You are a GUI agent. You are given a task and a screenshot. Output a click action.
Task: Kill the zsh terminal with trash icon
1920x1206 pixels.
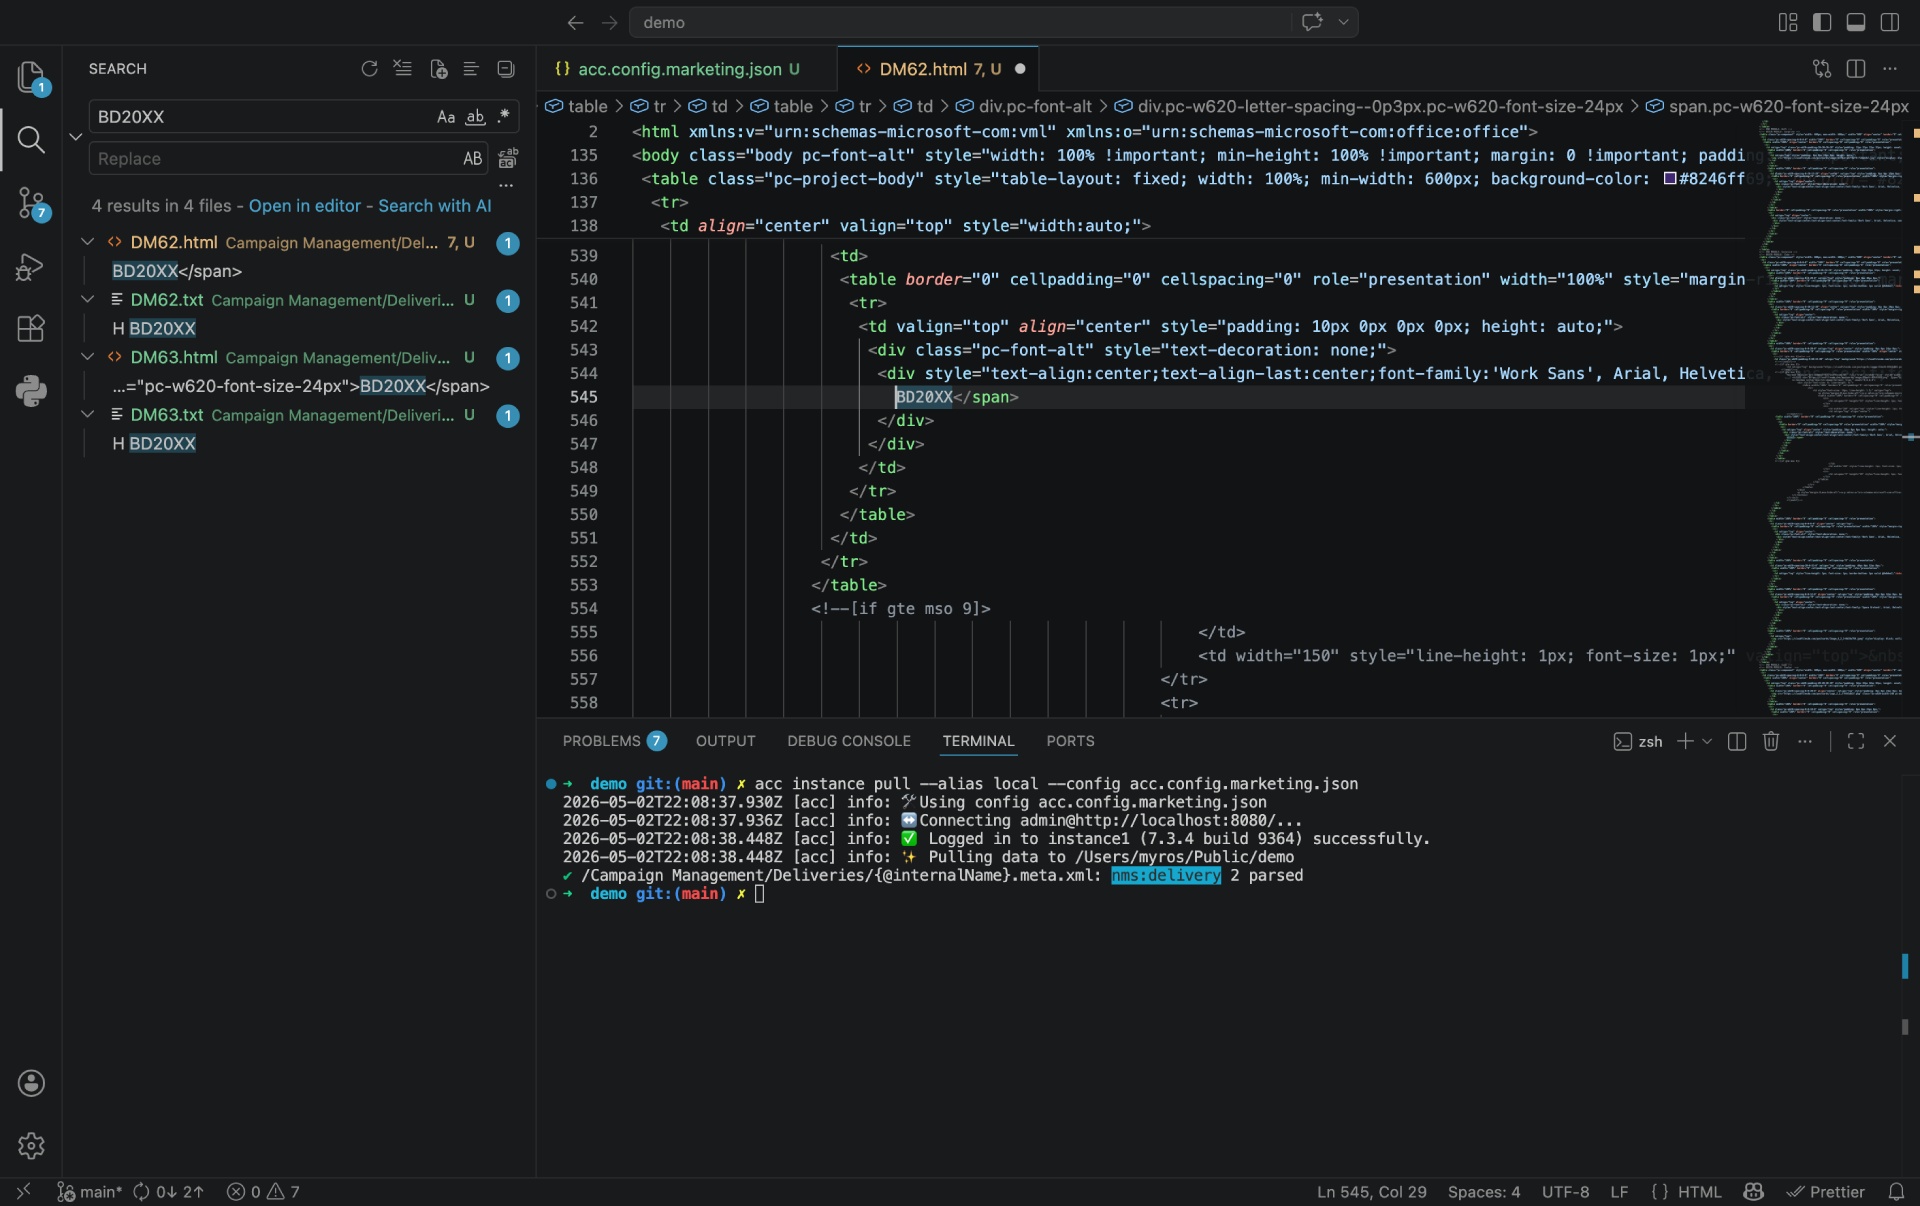(x=1771, y=741)
